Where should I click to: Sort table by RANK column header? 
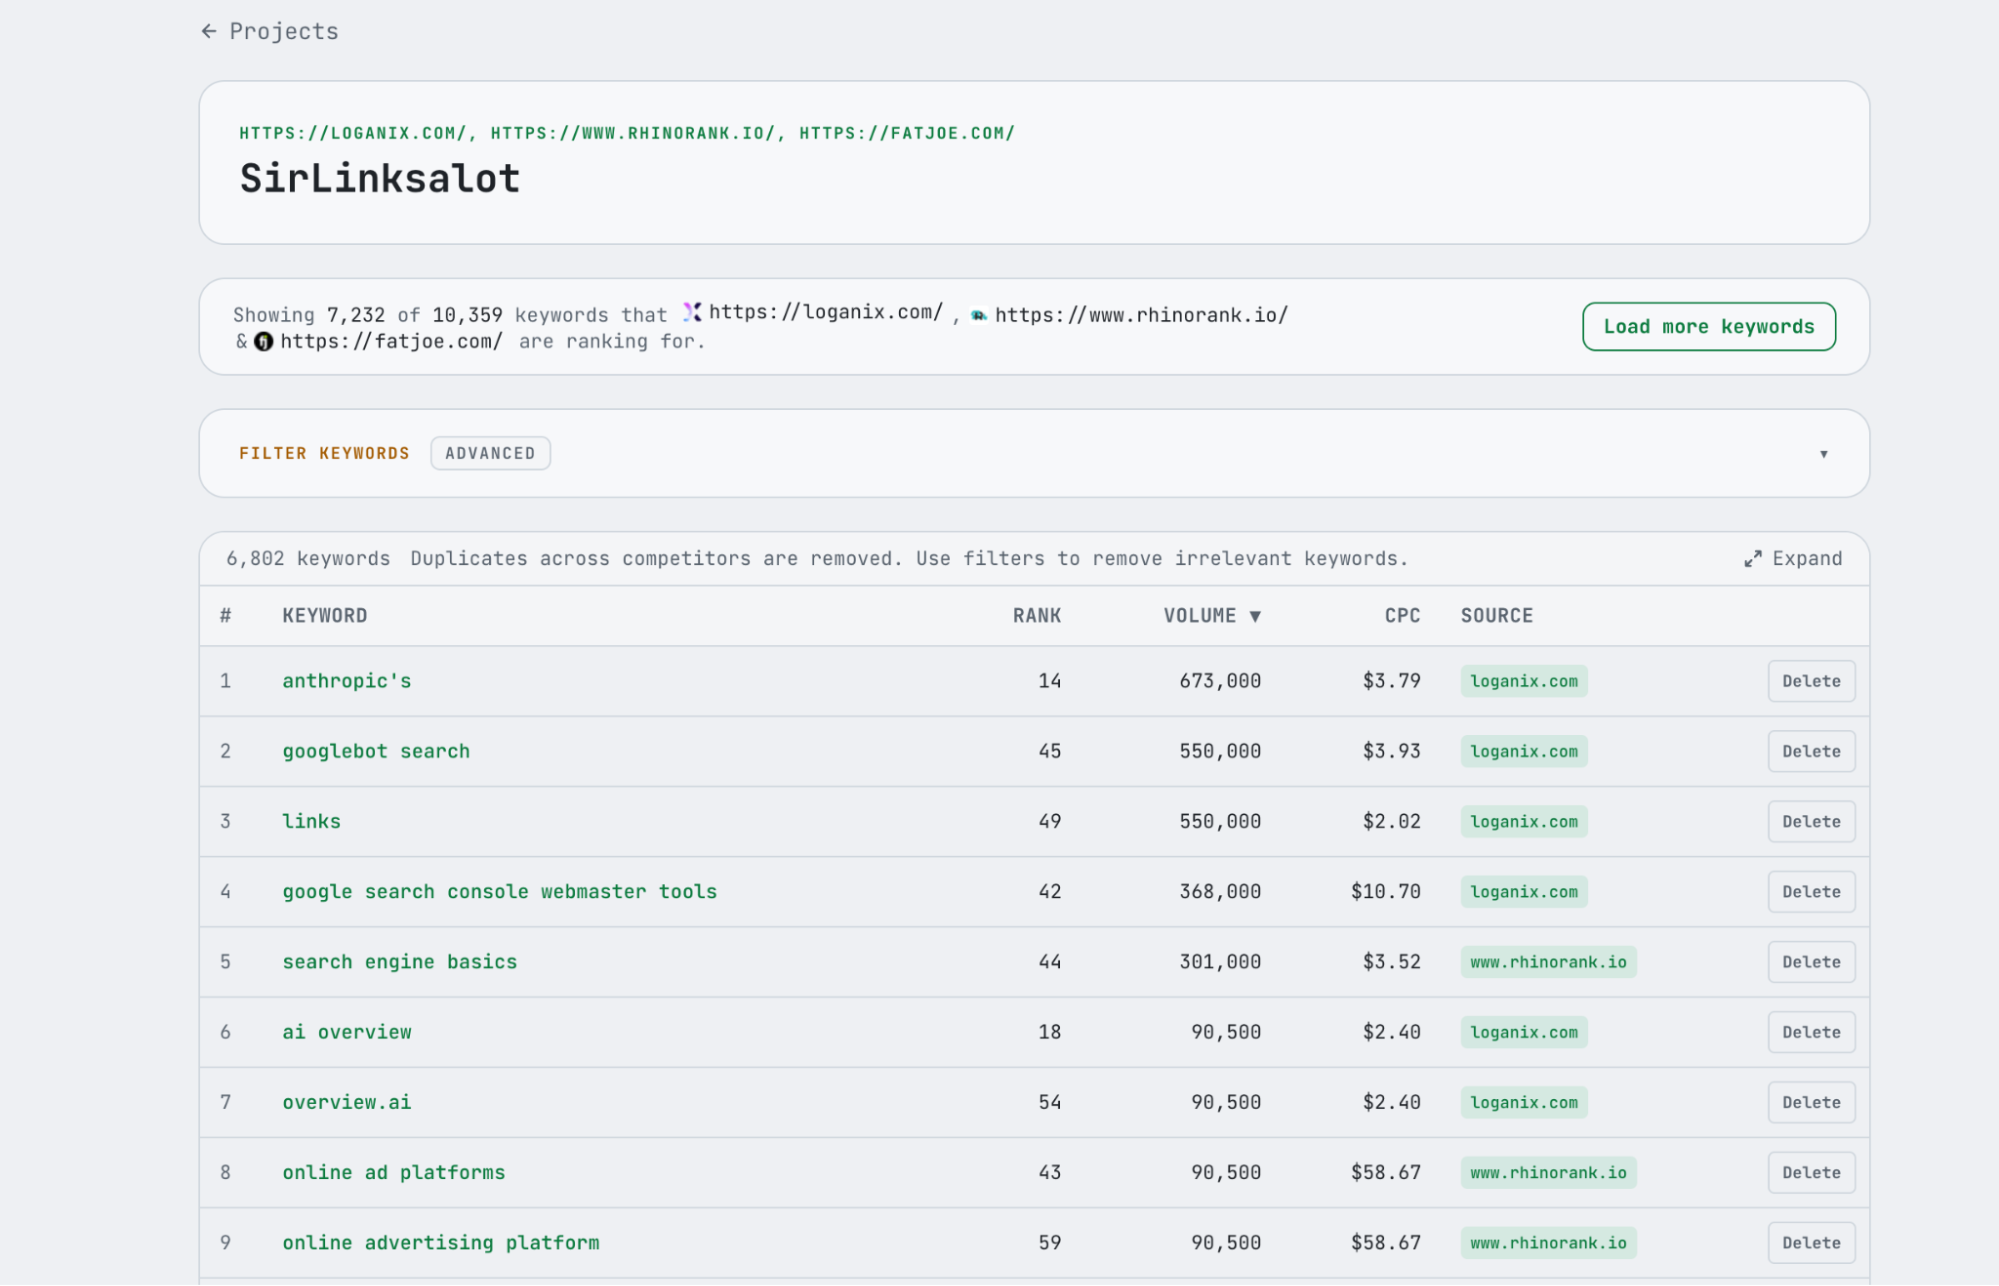(x=1036, y=616)
